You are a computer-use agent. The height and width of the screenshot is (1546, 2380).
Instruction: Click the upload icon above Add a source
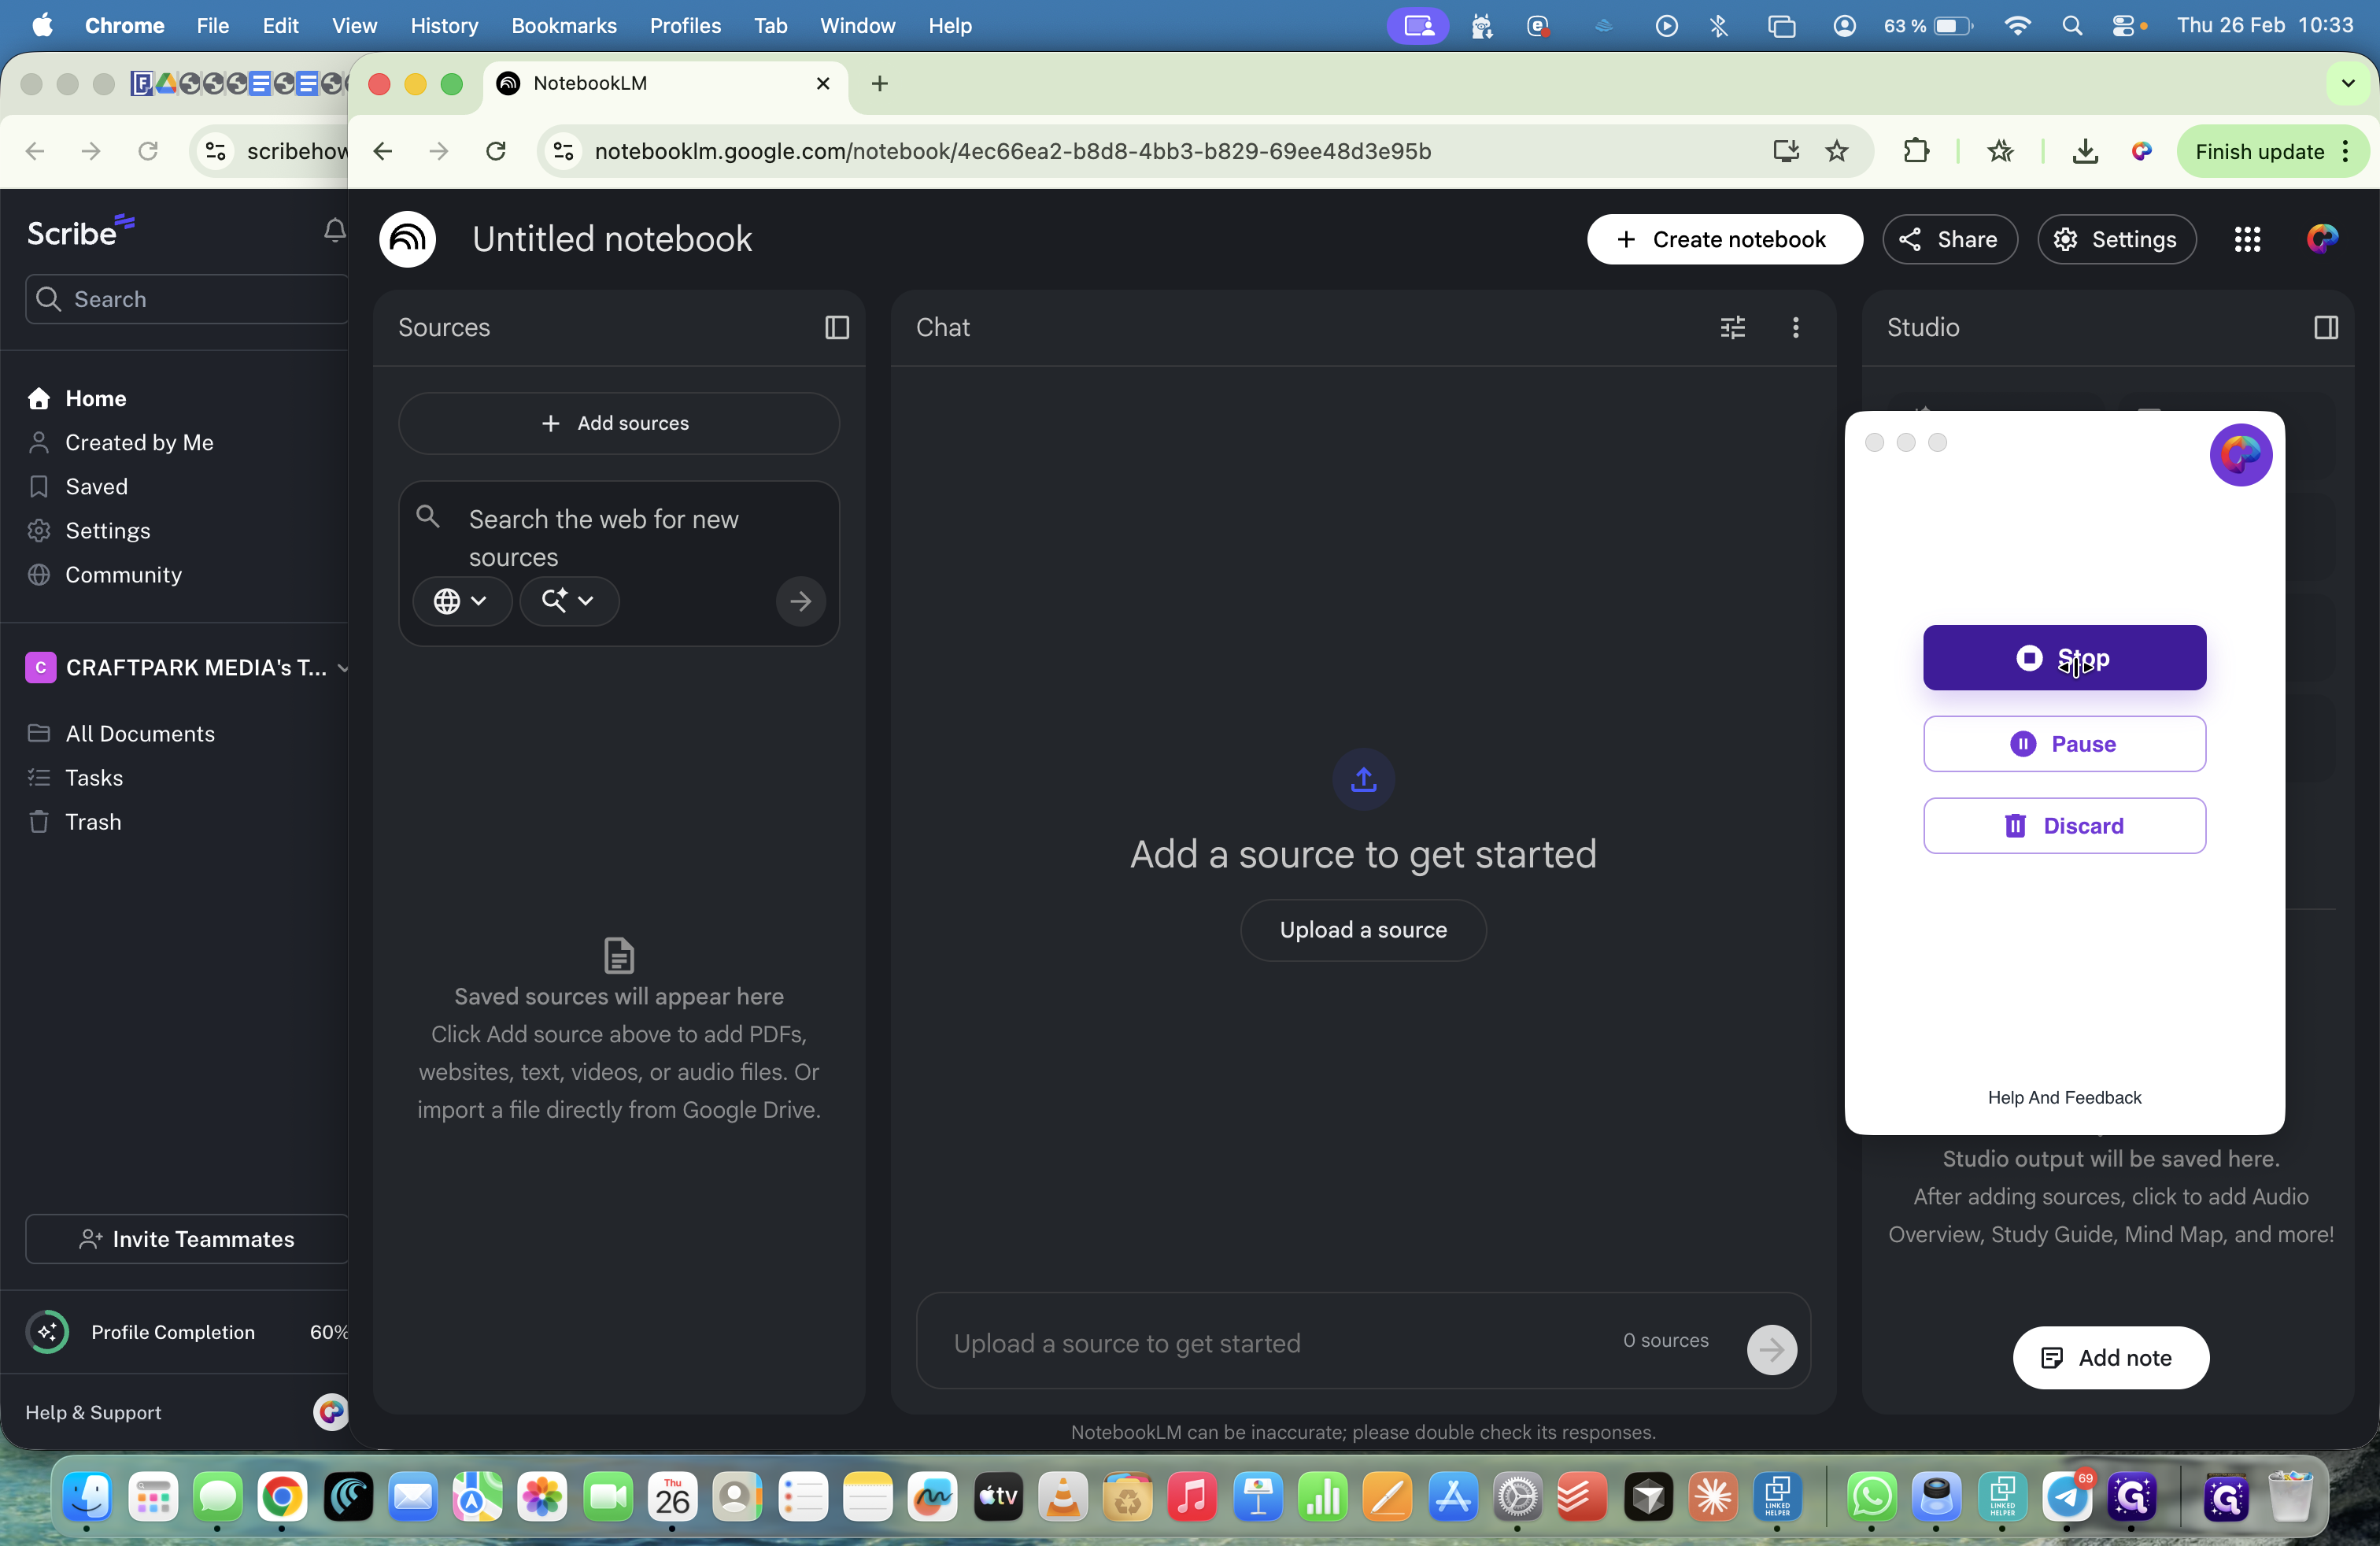click(1362, 779)
